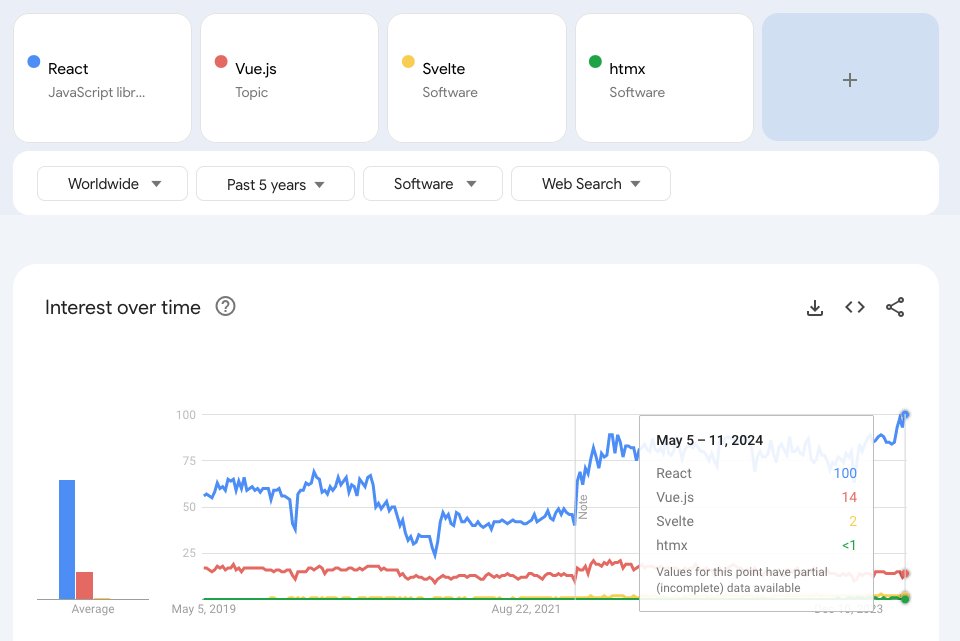Click the Interest over time heading

click(x=122, y=307)
